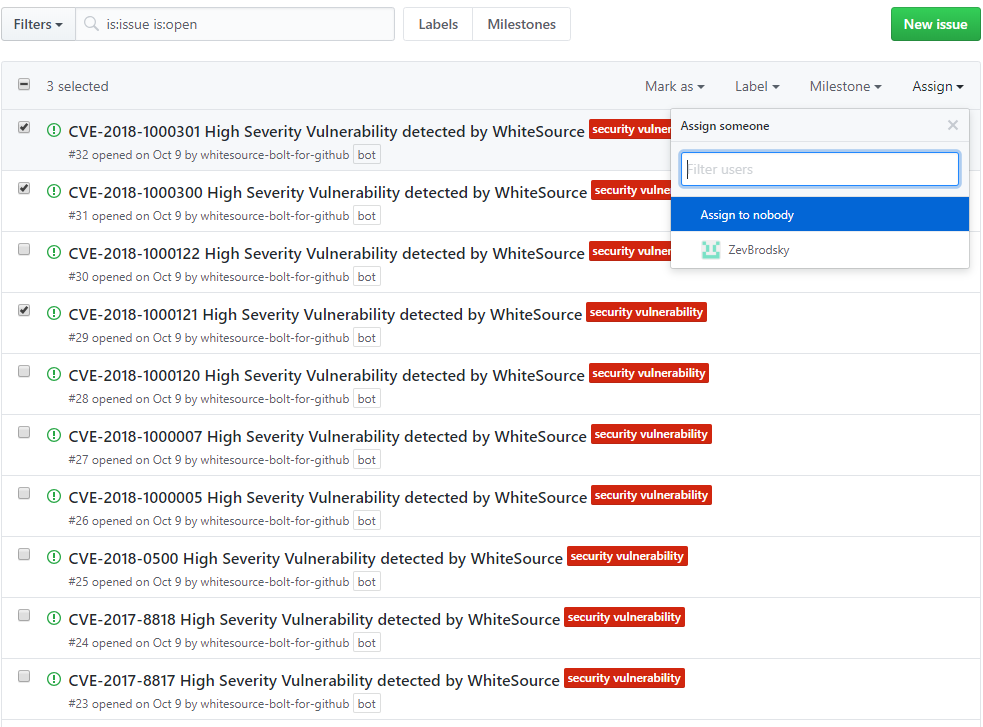Click ZevBrodsky's avatar in the assignee list

[711, 249]
